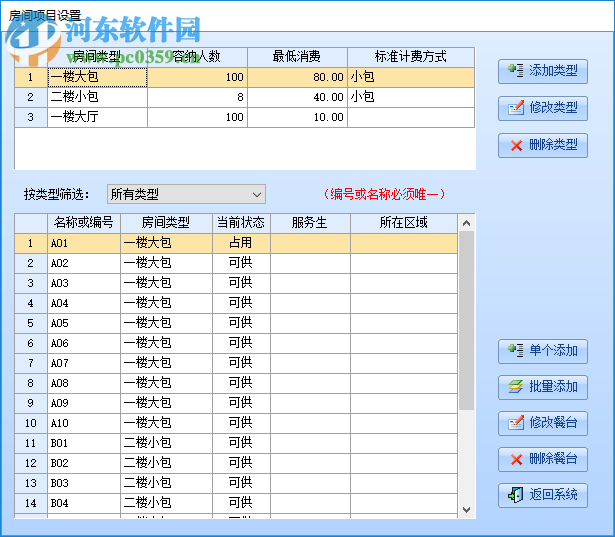Click the 最低消费 column header

[297, 57]
